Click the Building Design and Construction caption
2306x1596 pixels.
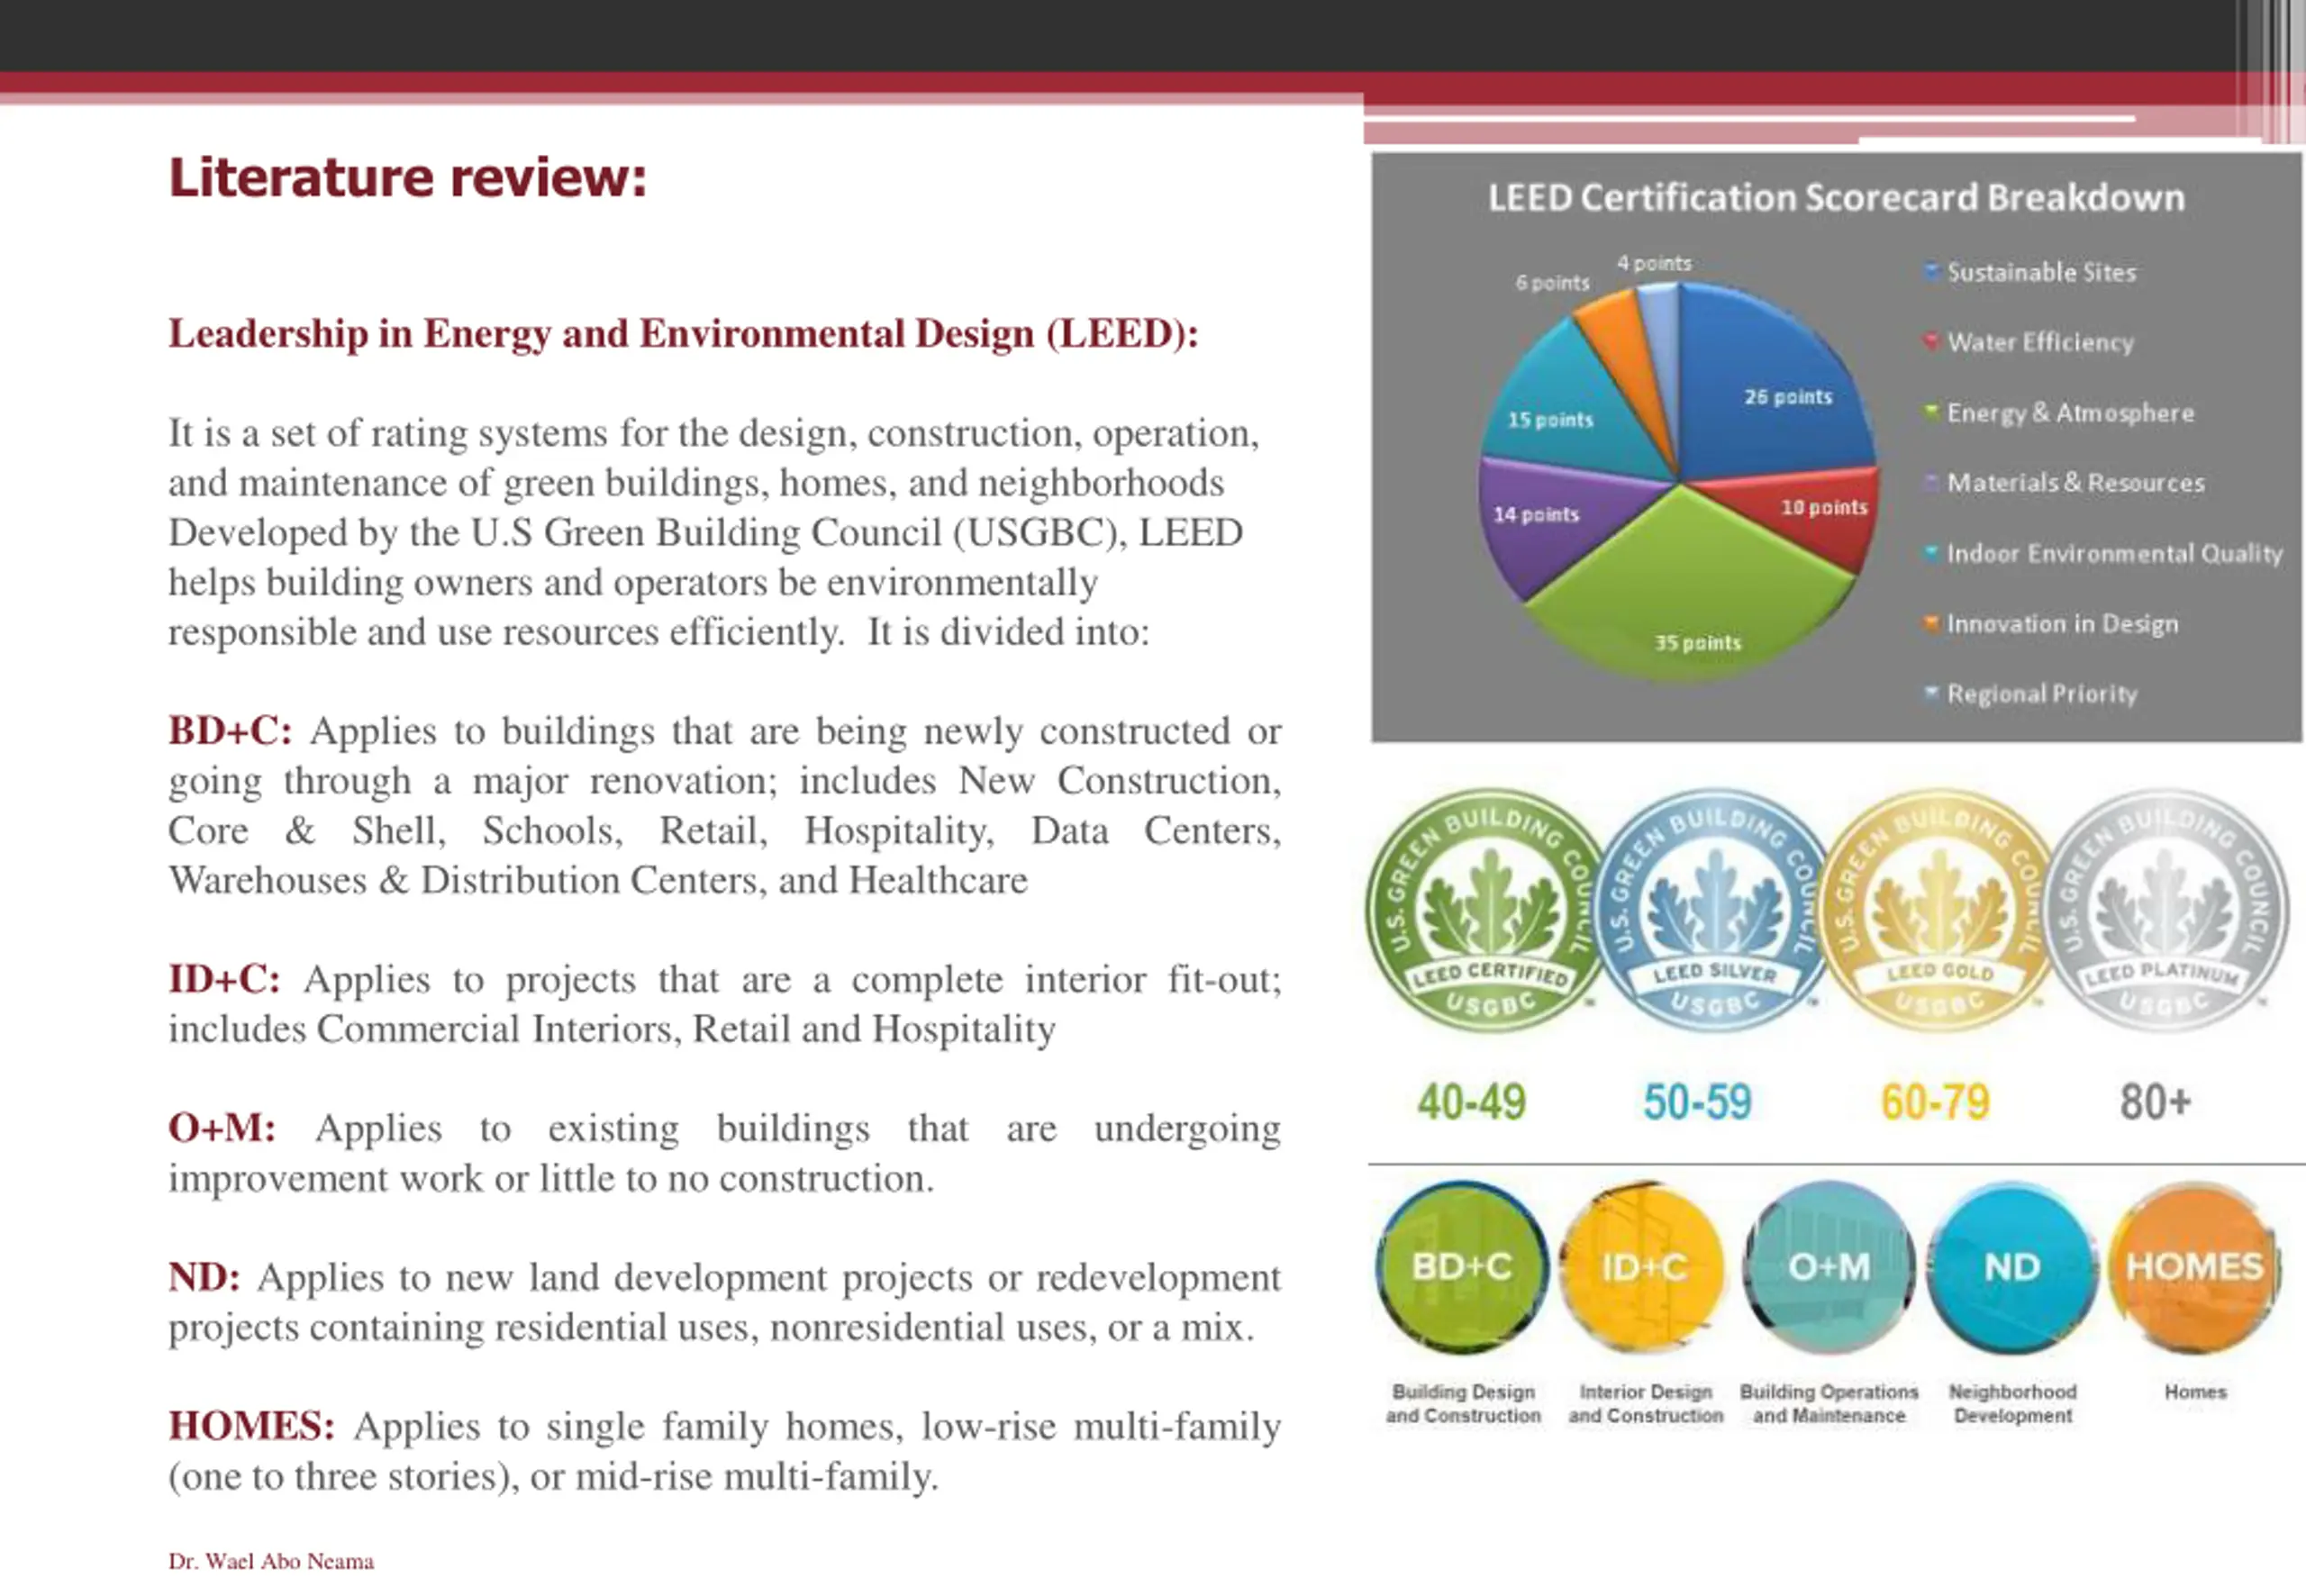(1463, 1404)
